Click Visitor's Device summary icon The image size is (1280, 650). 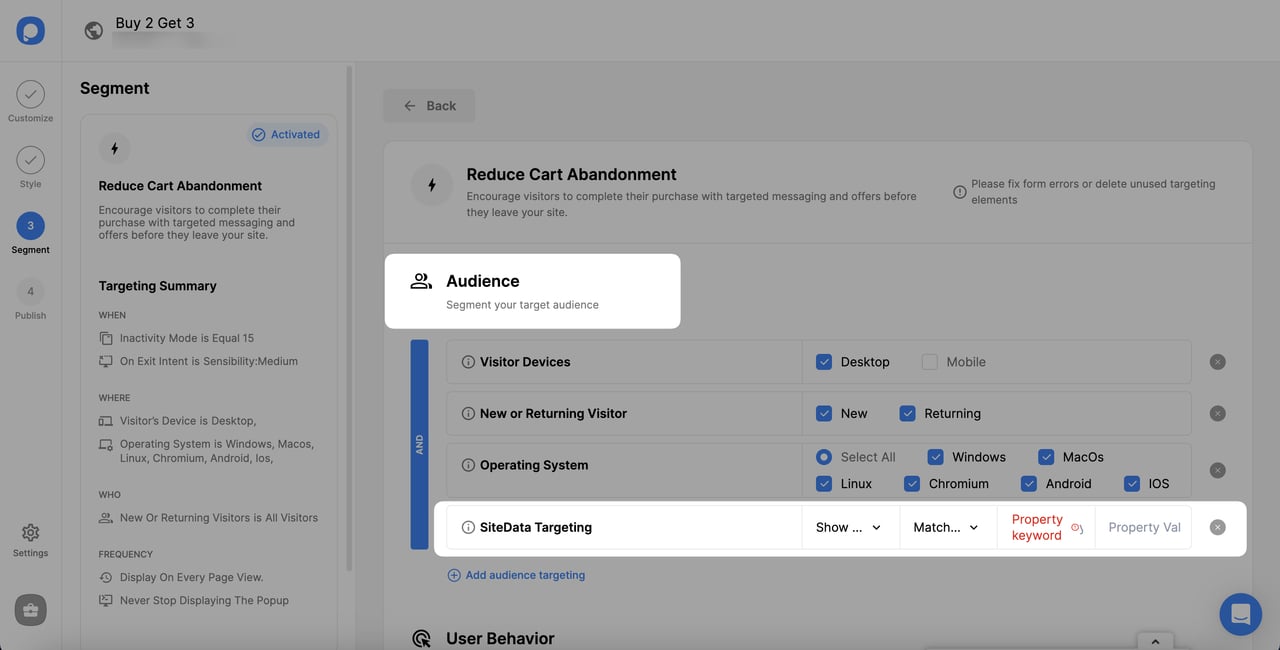[x=106, y=421]
